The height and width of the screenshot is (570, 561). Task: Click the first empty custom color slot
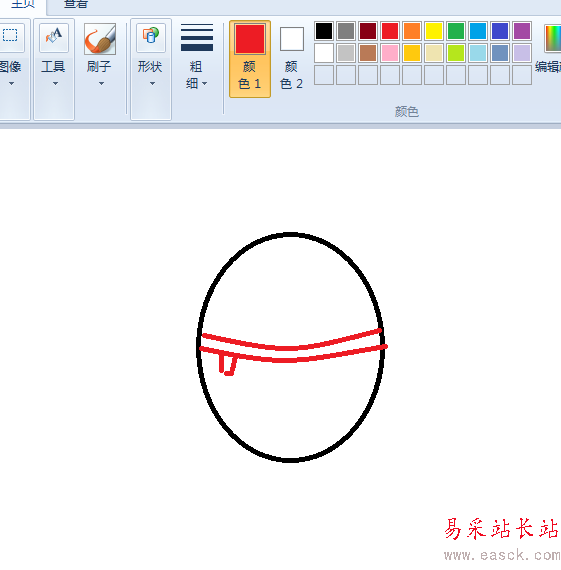(x=324, y=75)
